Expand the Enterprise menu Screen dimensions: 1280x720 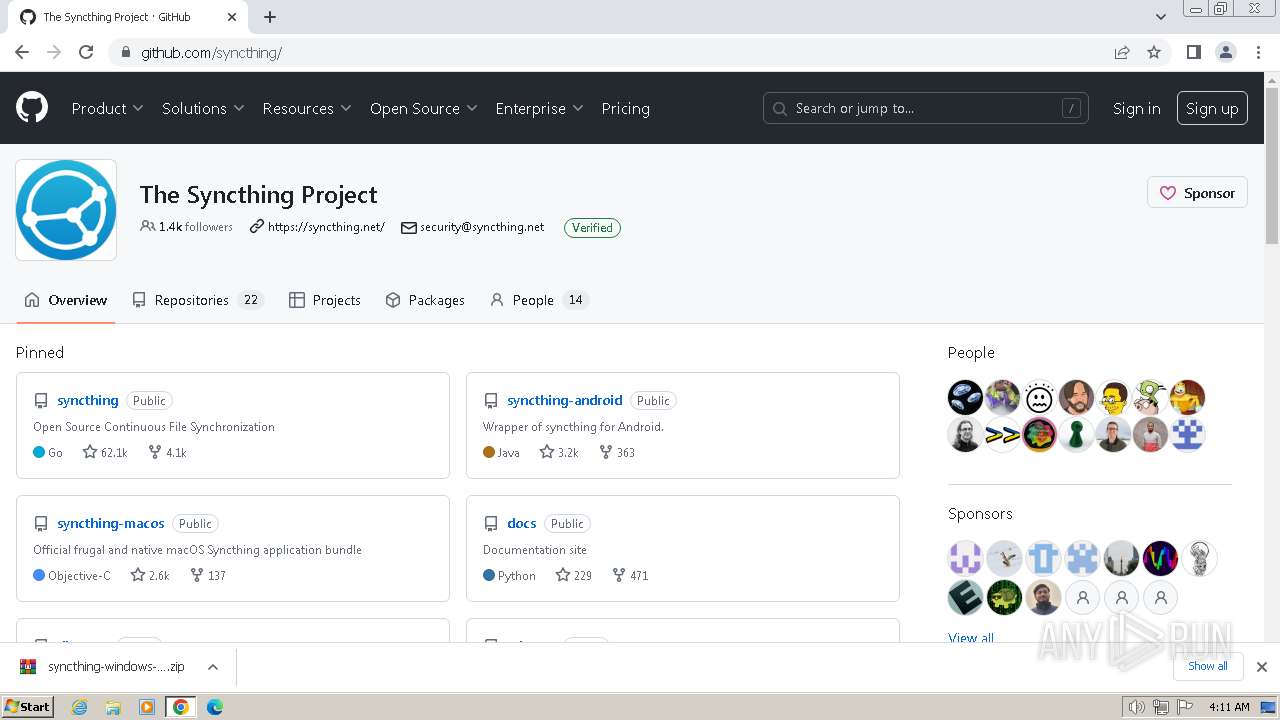point(539,108)
